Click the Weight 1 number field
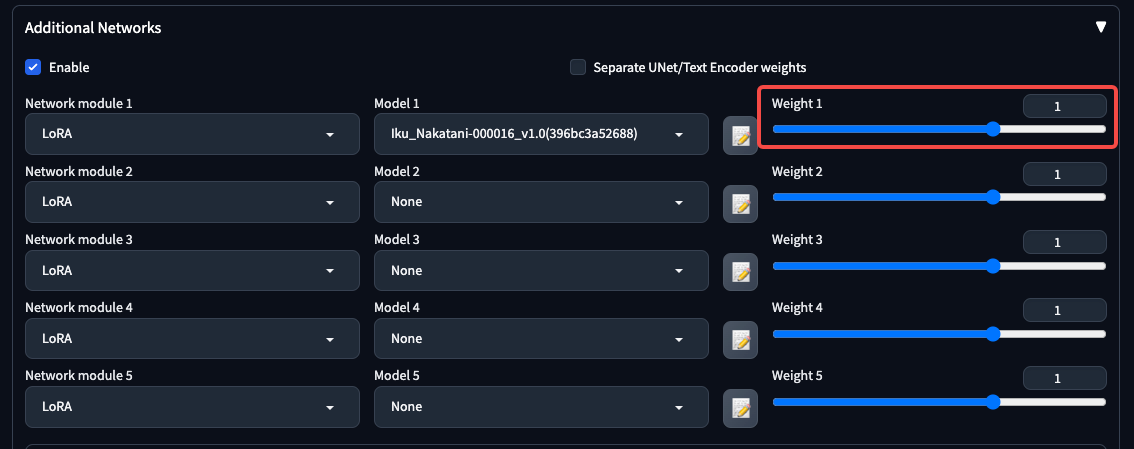 pyautogui.click(x=1064, y=107)
